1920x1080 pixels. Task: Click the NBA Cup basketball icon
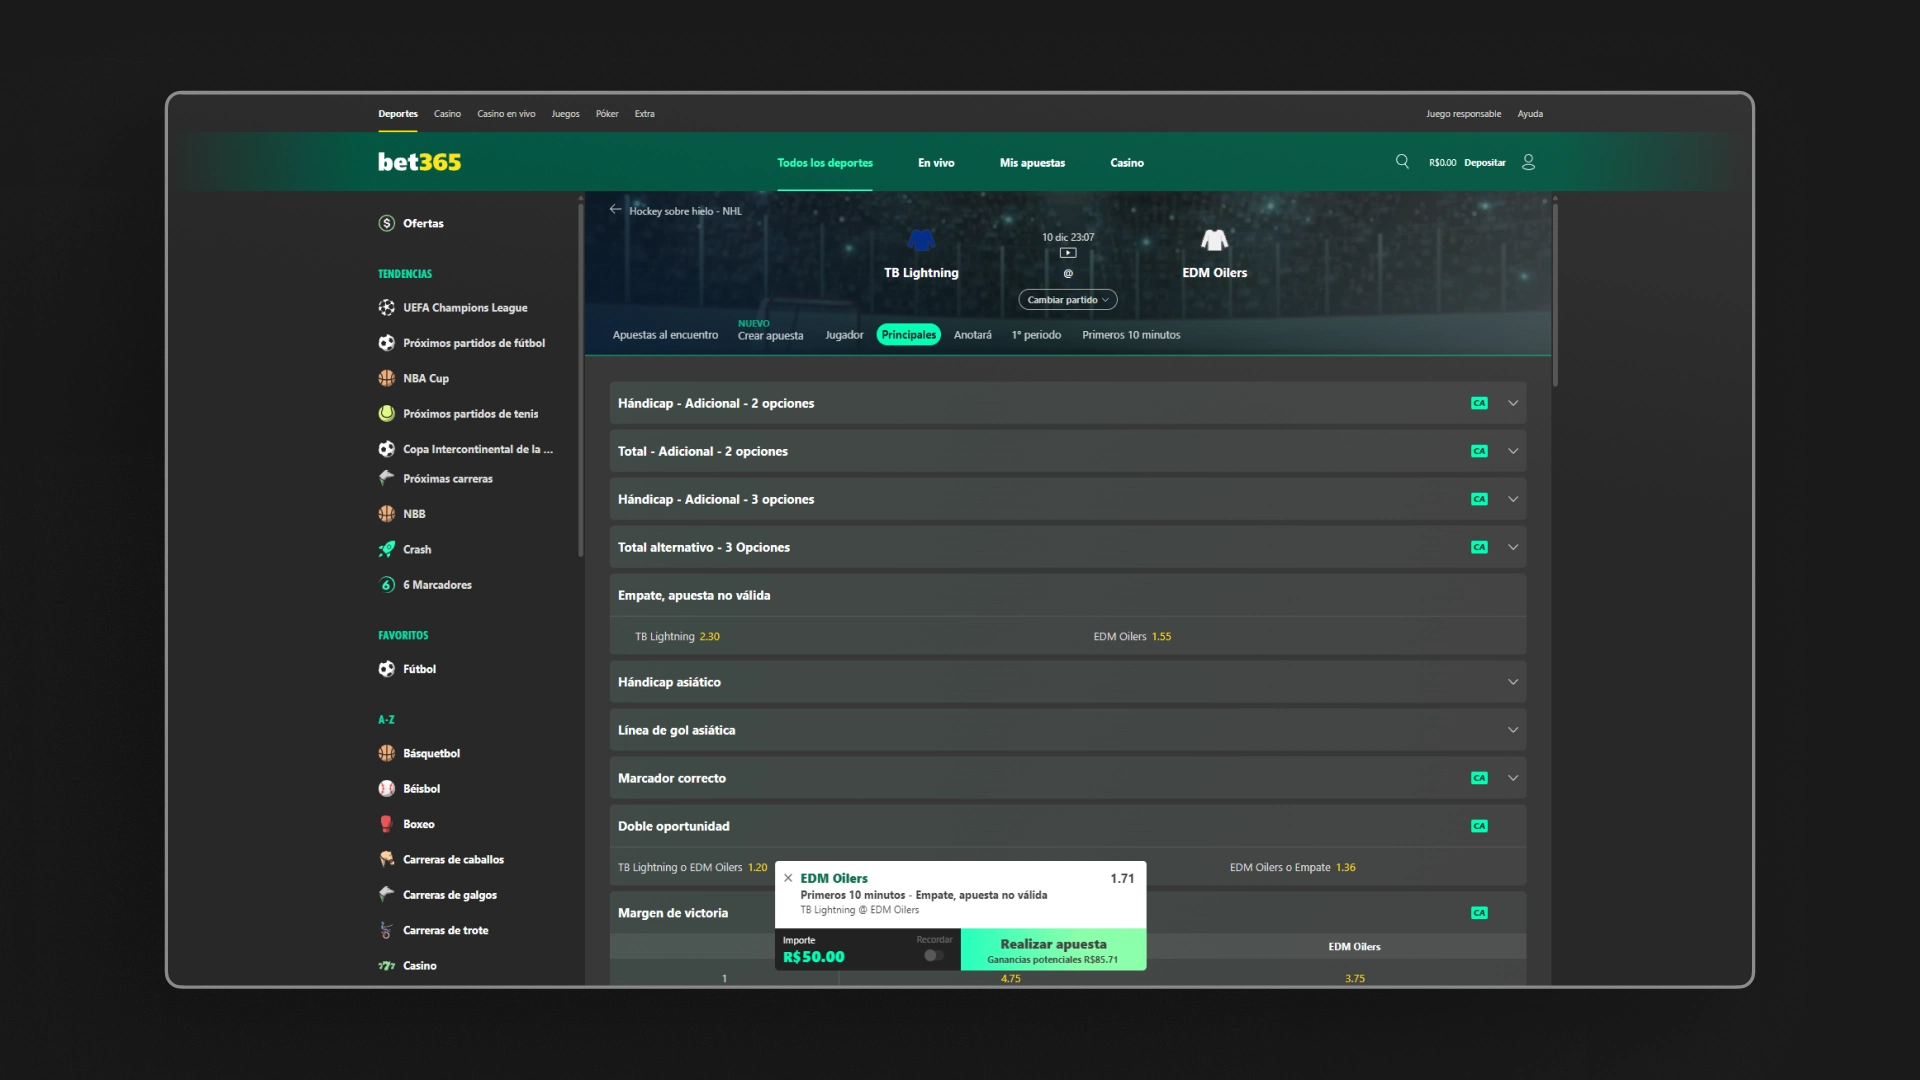pos(387,378)
